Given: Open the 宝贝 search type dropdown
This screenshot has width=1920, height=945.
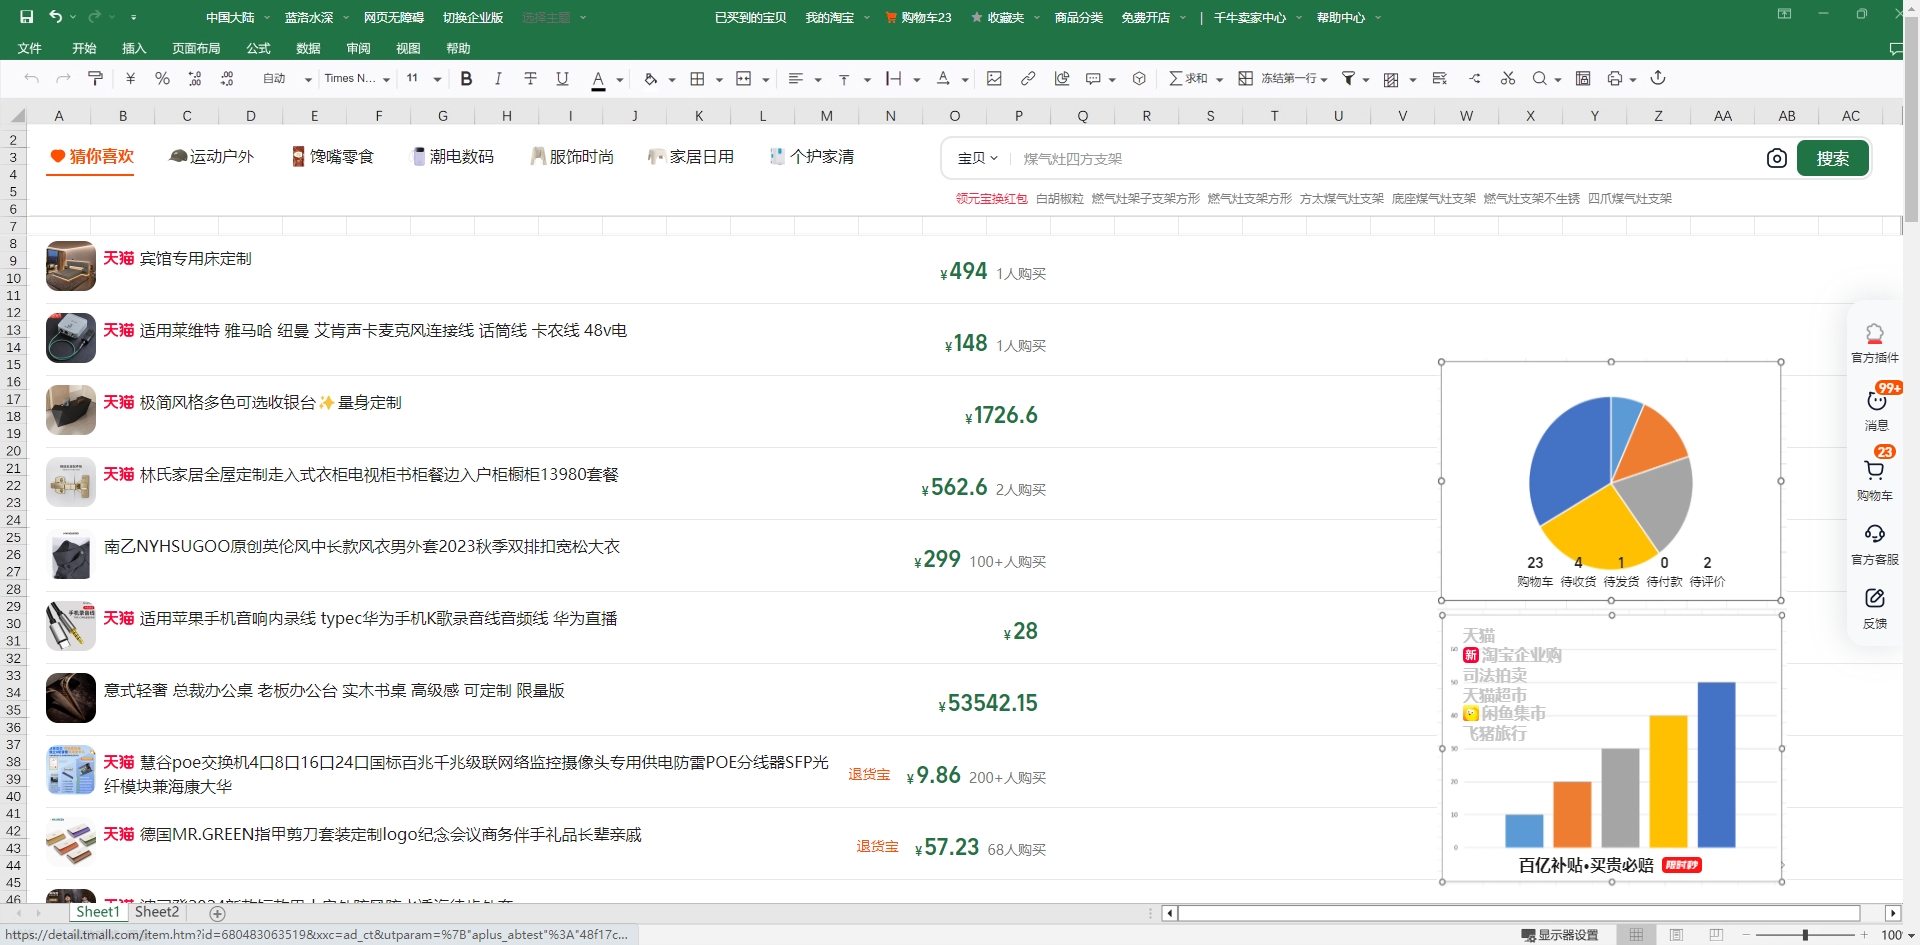Looking at the screenshot, I should tap(977, 158).
